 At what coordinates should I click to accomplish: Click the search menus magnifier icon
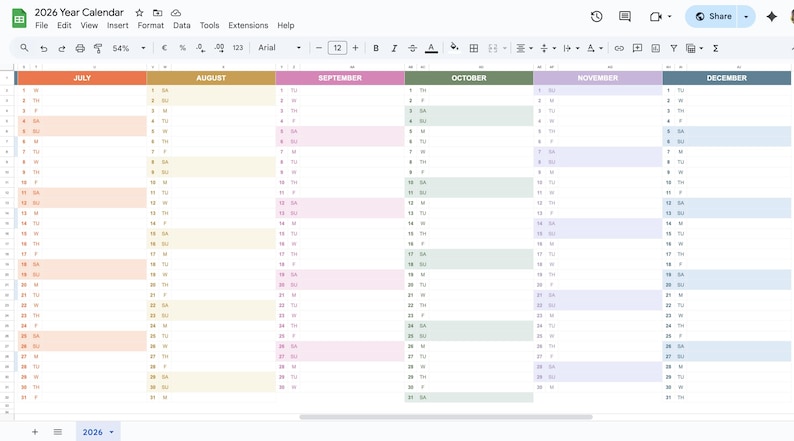24,48
